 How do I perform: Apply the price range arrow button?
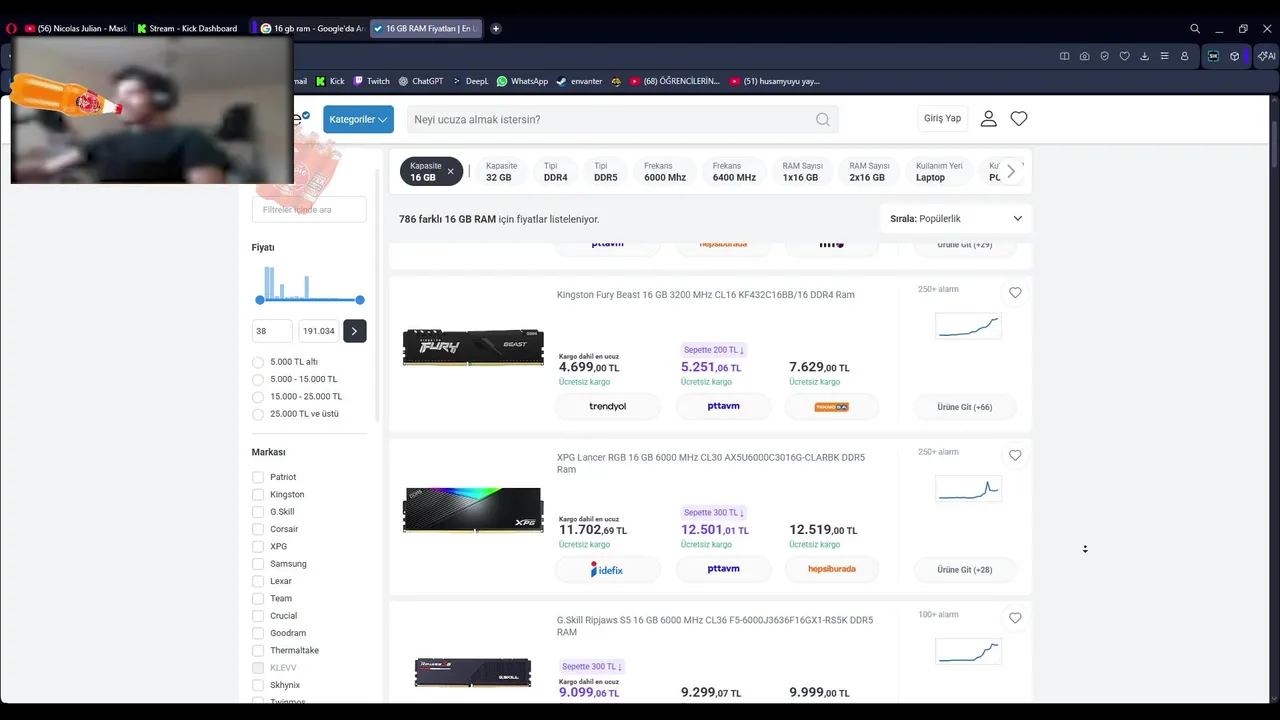click(354, 331)
